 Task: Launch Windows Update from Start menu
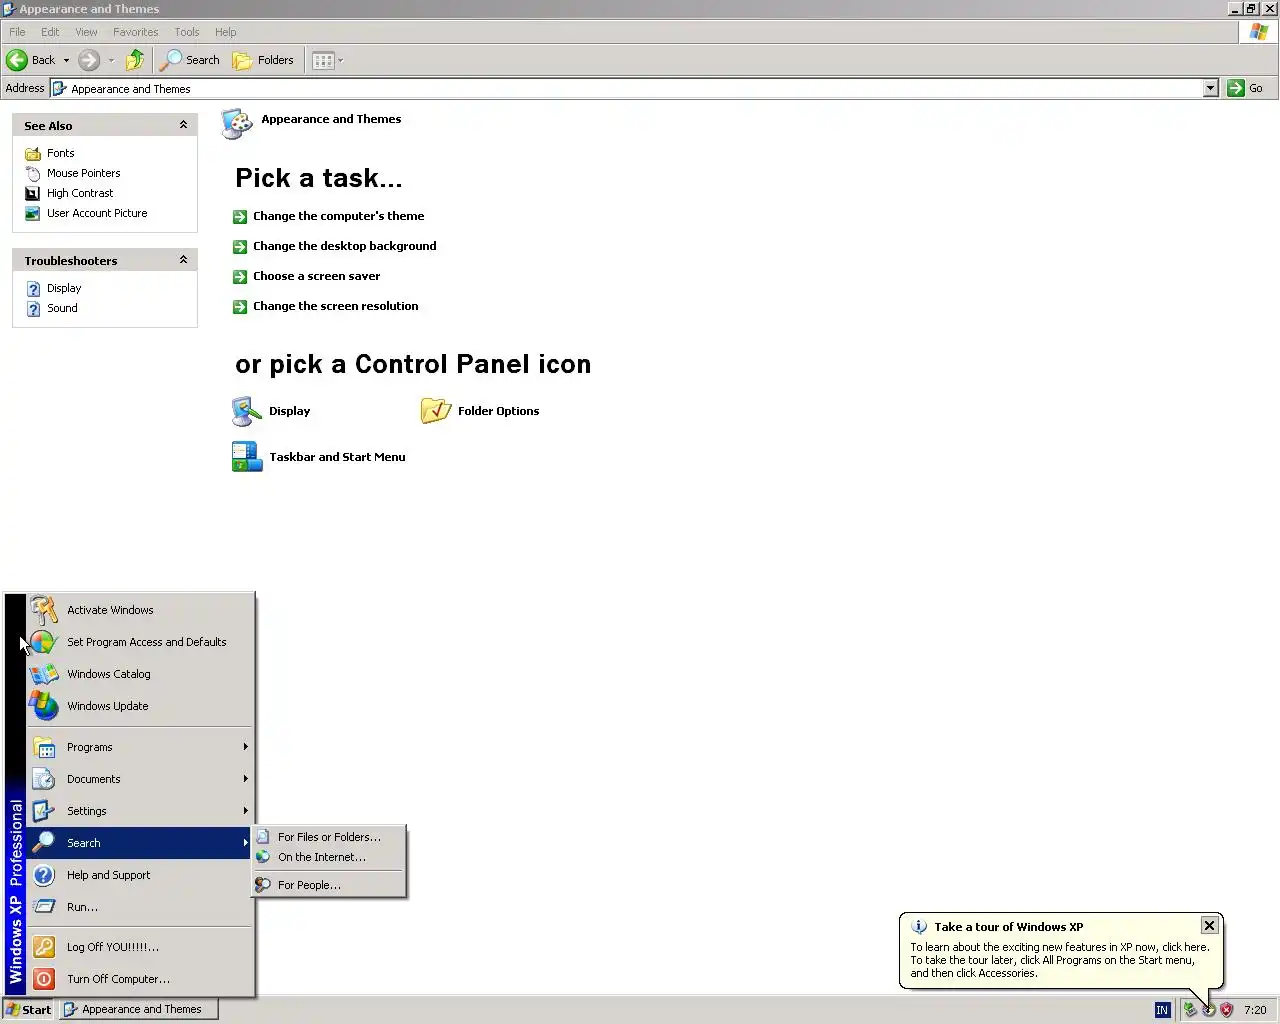[140, 706]
